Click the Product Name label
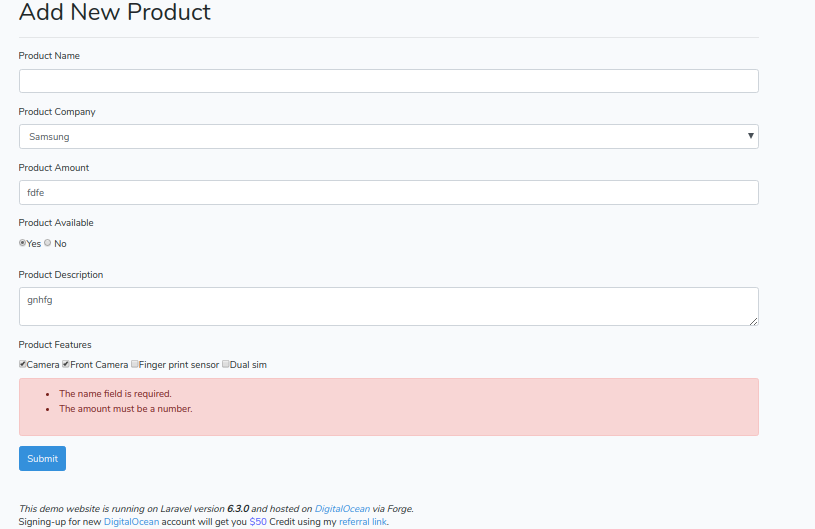Viewport: 815px width, 529px height. [49, 56]
